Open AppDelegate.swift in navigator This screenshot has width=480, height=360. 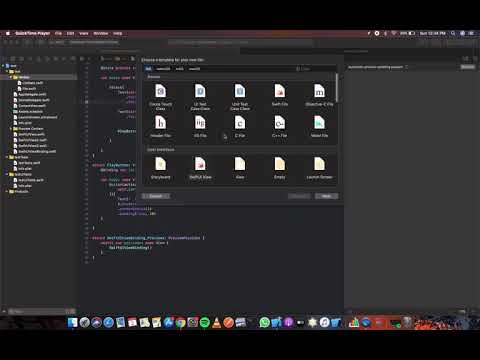pos(29,94)
